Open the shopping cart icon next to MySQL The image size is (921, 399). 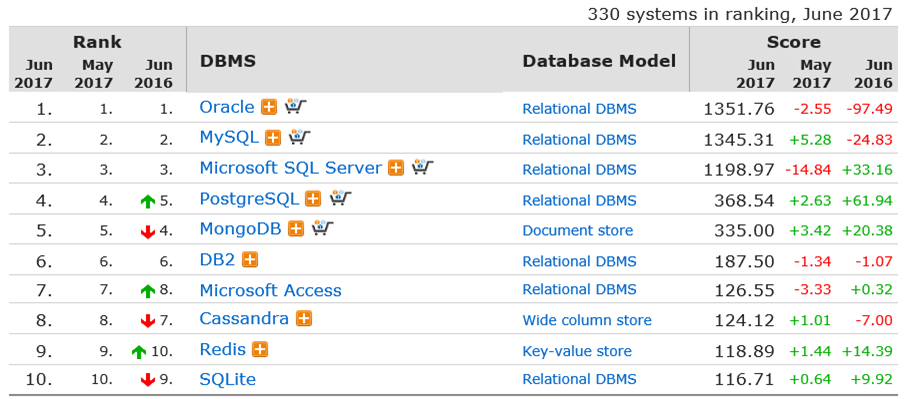[300, 138]
